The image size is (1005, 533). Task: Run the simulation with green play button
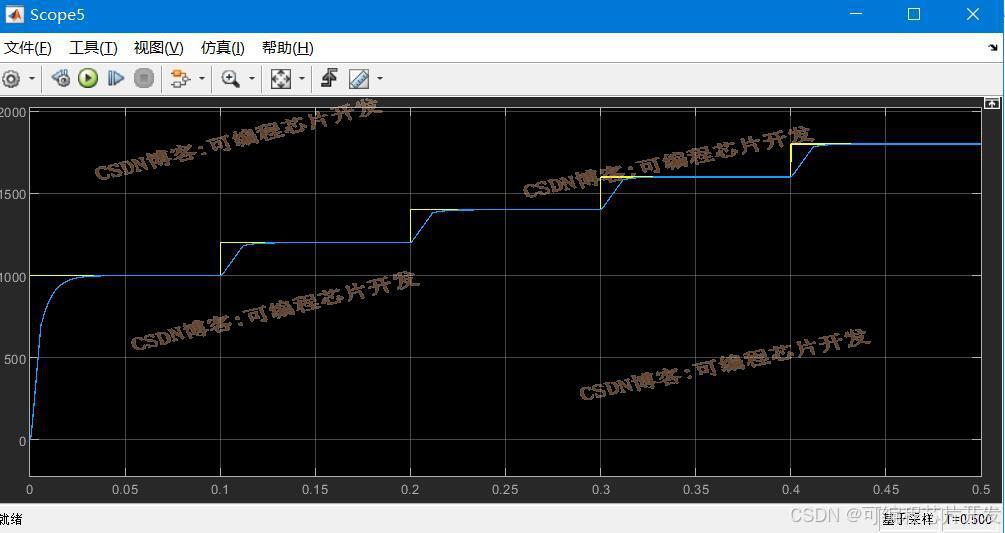[88, 79]
